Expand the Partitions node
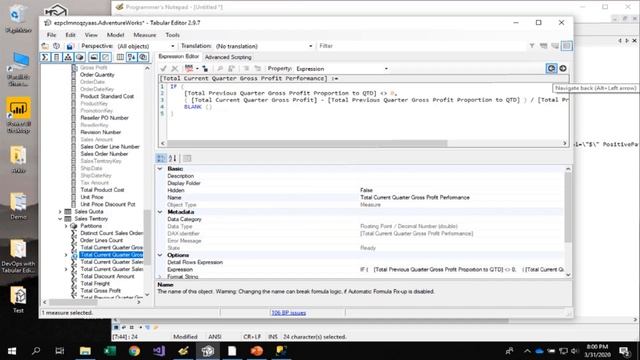The height and width of the screenshot is (360, 640). click(x=66, y=226)
